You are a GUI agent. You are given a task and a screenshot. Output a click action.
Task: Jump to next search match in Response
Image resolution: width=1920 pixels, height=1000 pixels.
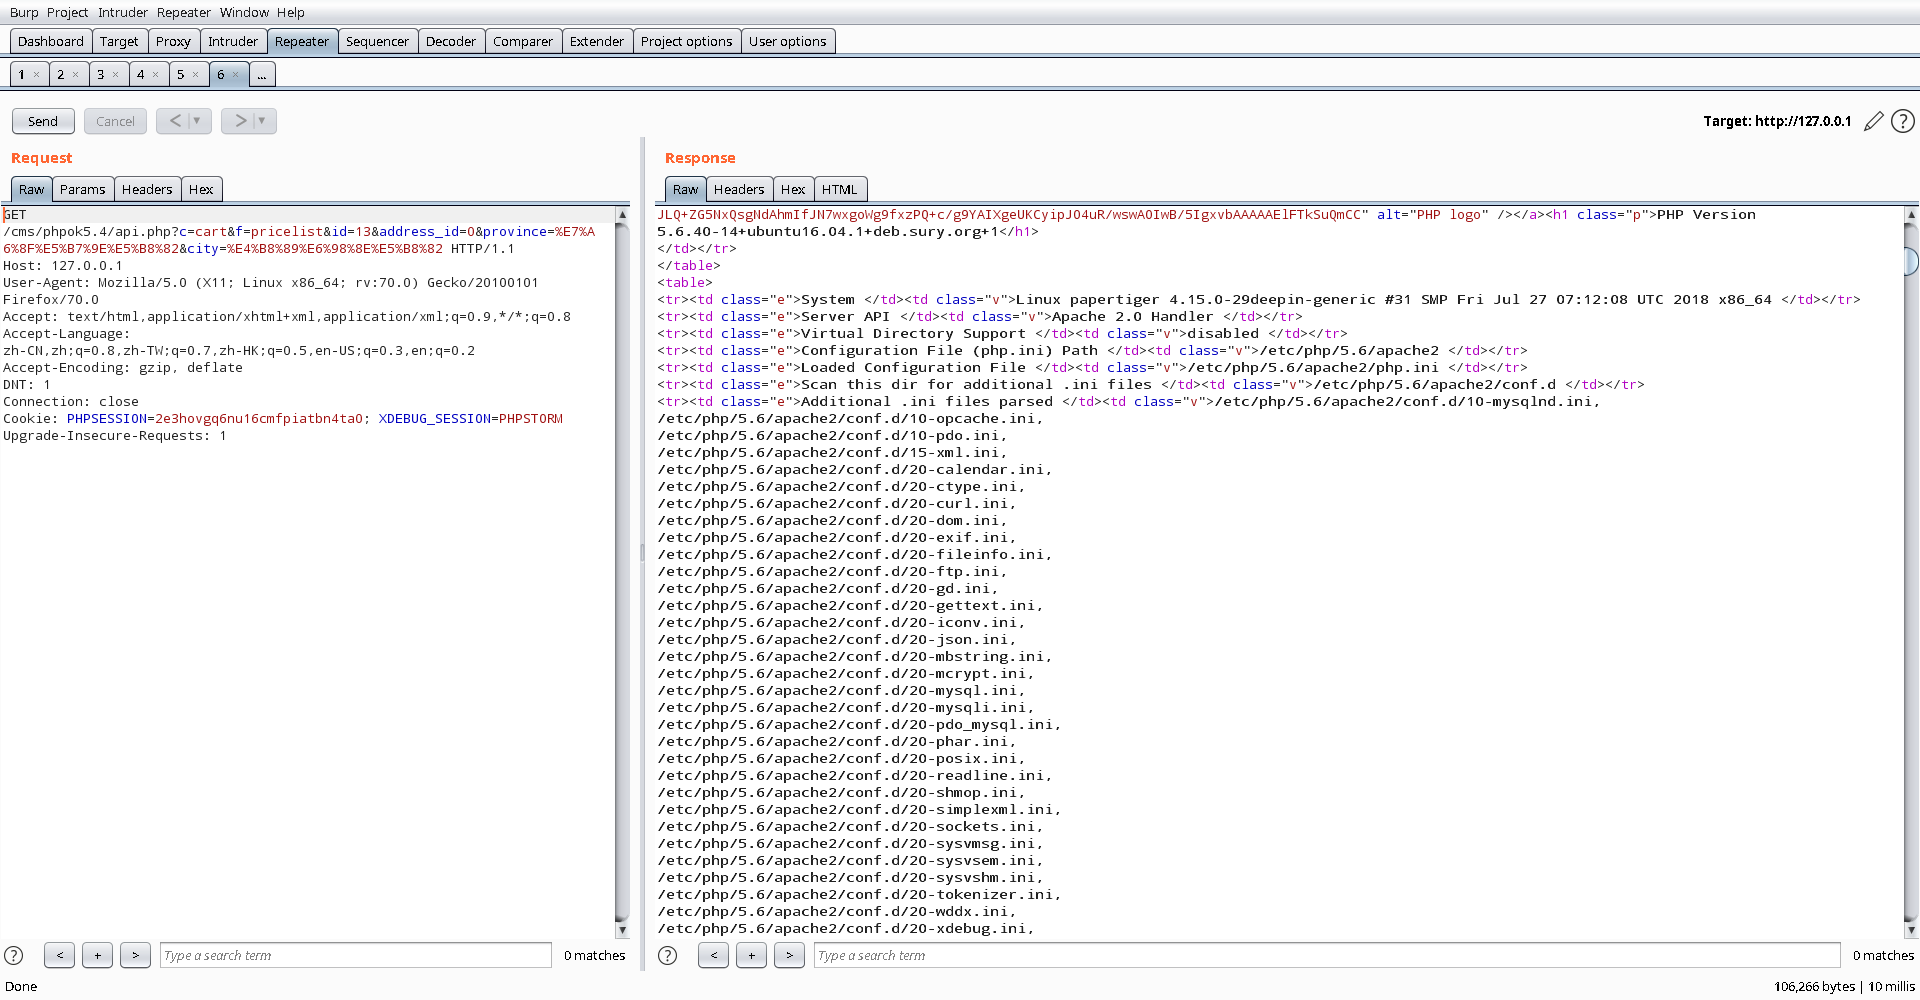click(790, 955)
